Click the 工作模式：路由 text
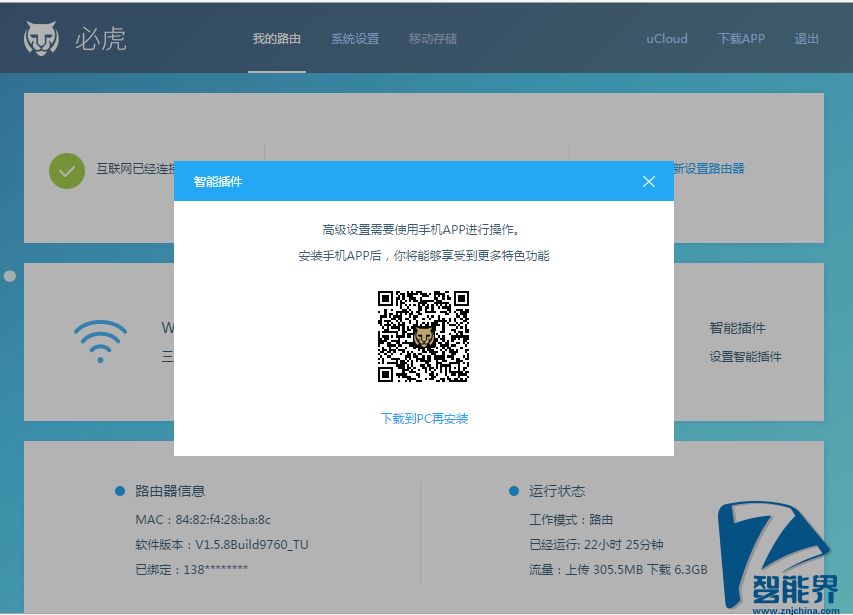 click(x=571, y=520)
